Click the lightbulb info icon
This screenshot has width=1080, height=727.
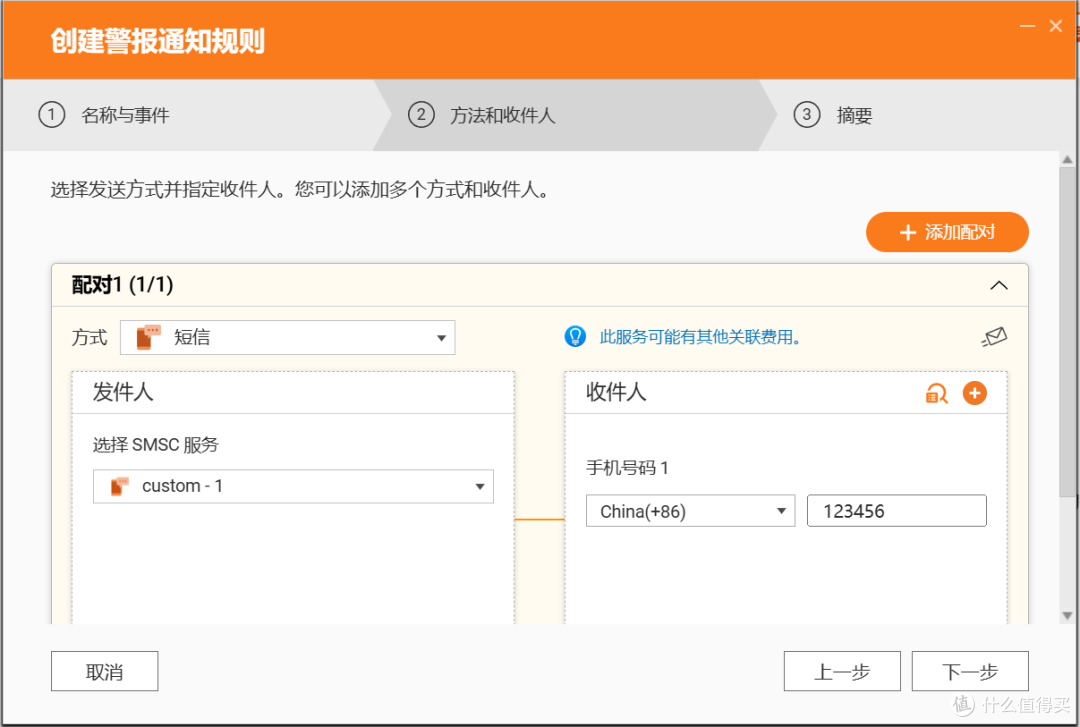point(575,336)
